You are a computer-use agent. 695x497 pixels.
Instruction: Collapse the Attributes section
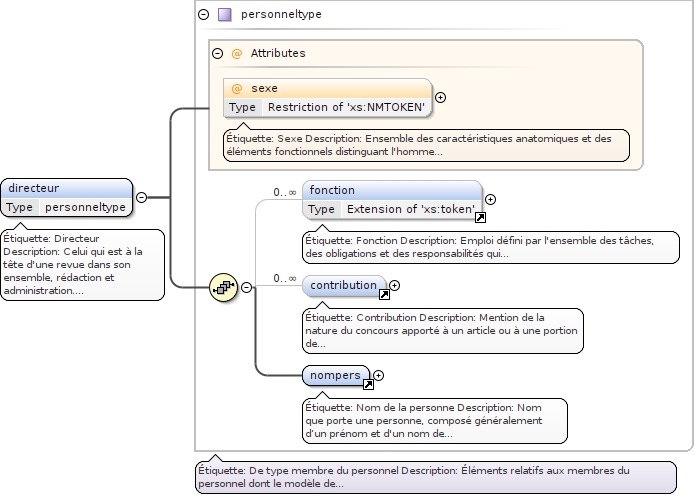click(217, 53)
